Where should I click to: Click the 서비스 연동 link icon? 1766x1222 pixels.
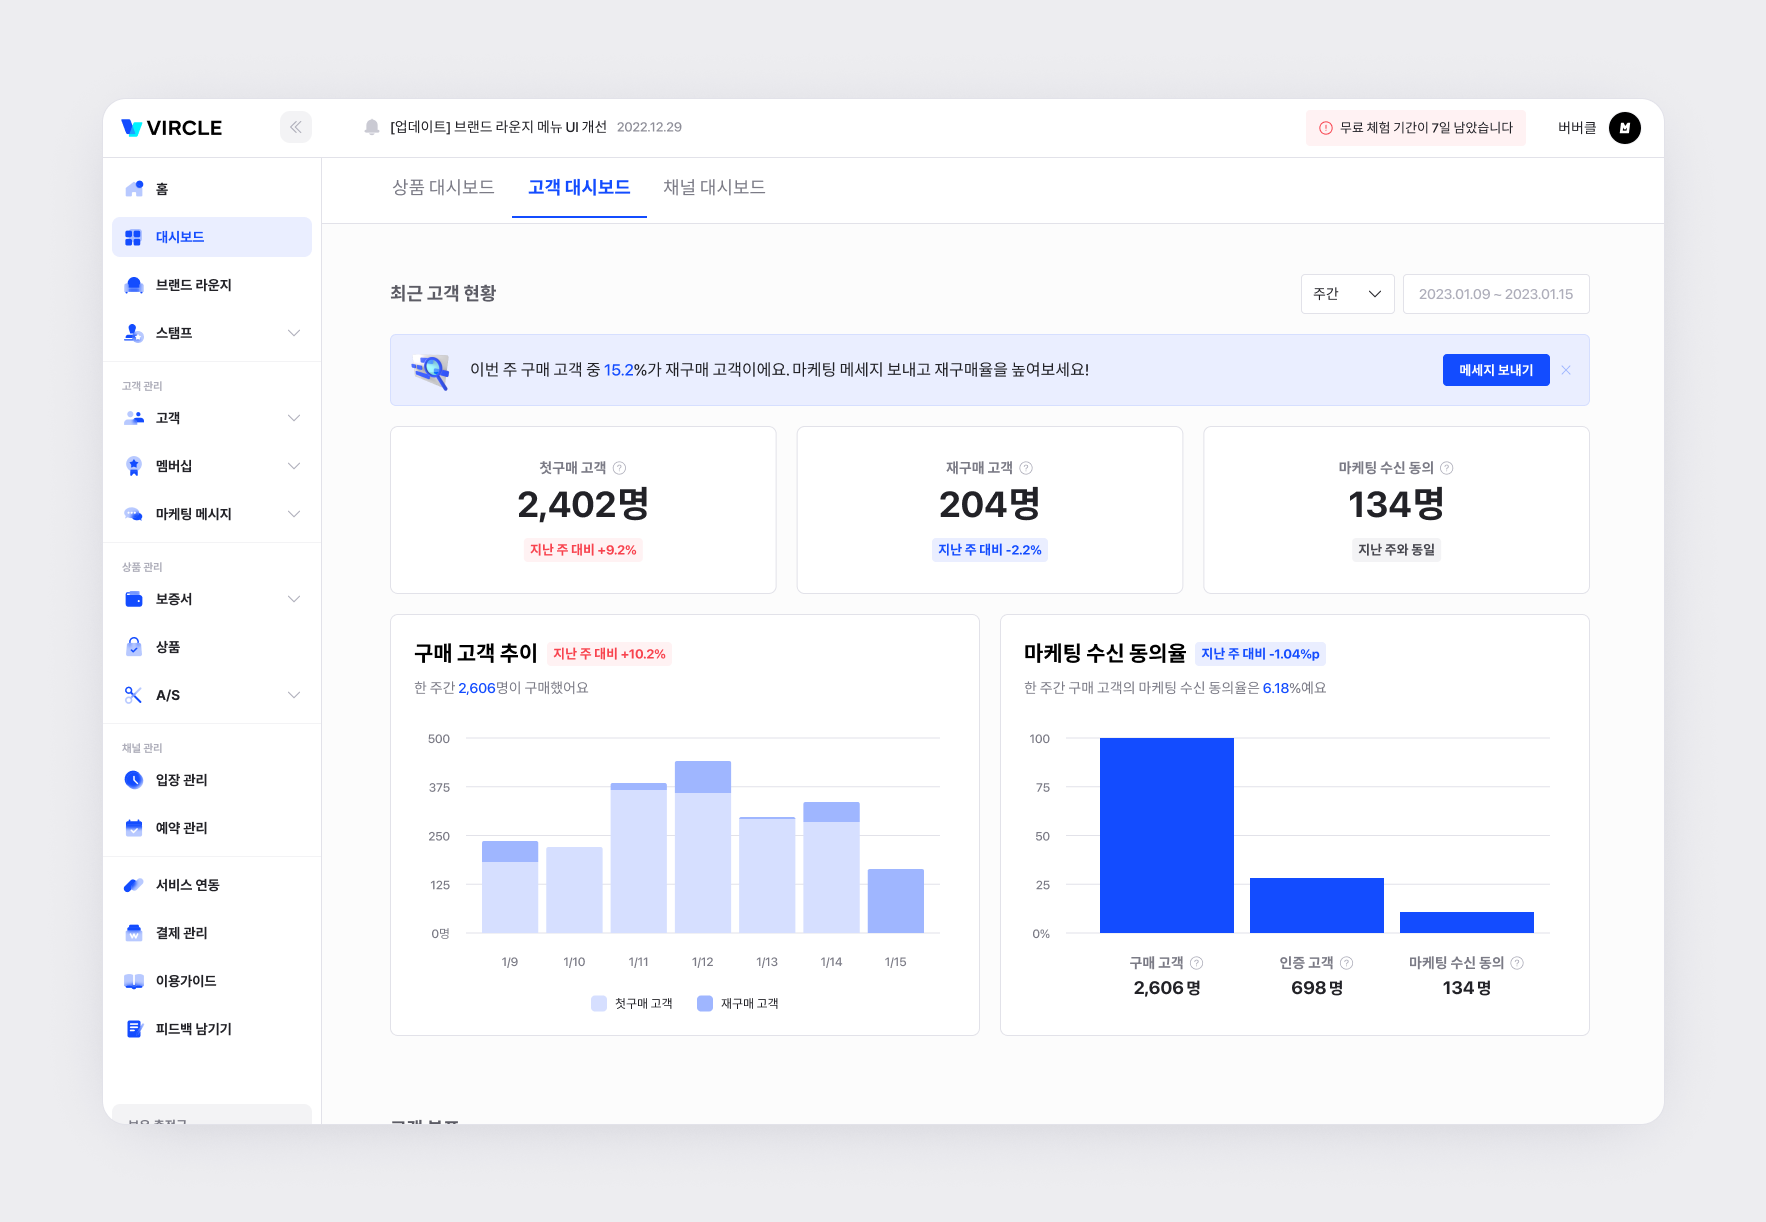134,885
